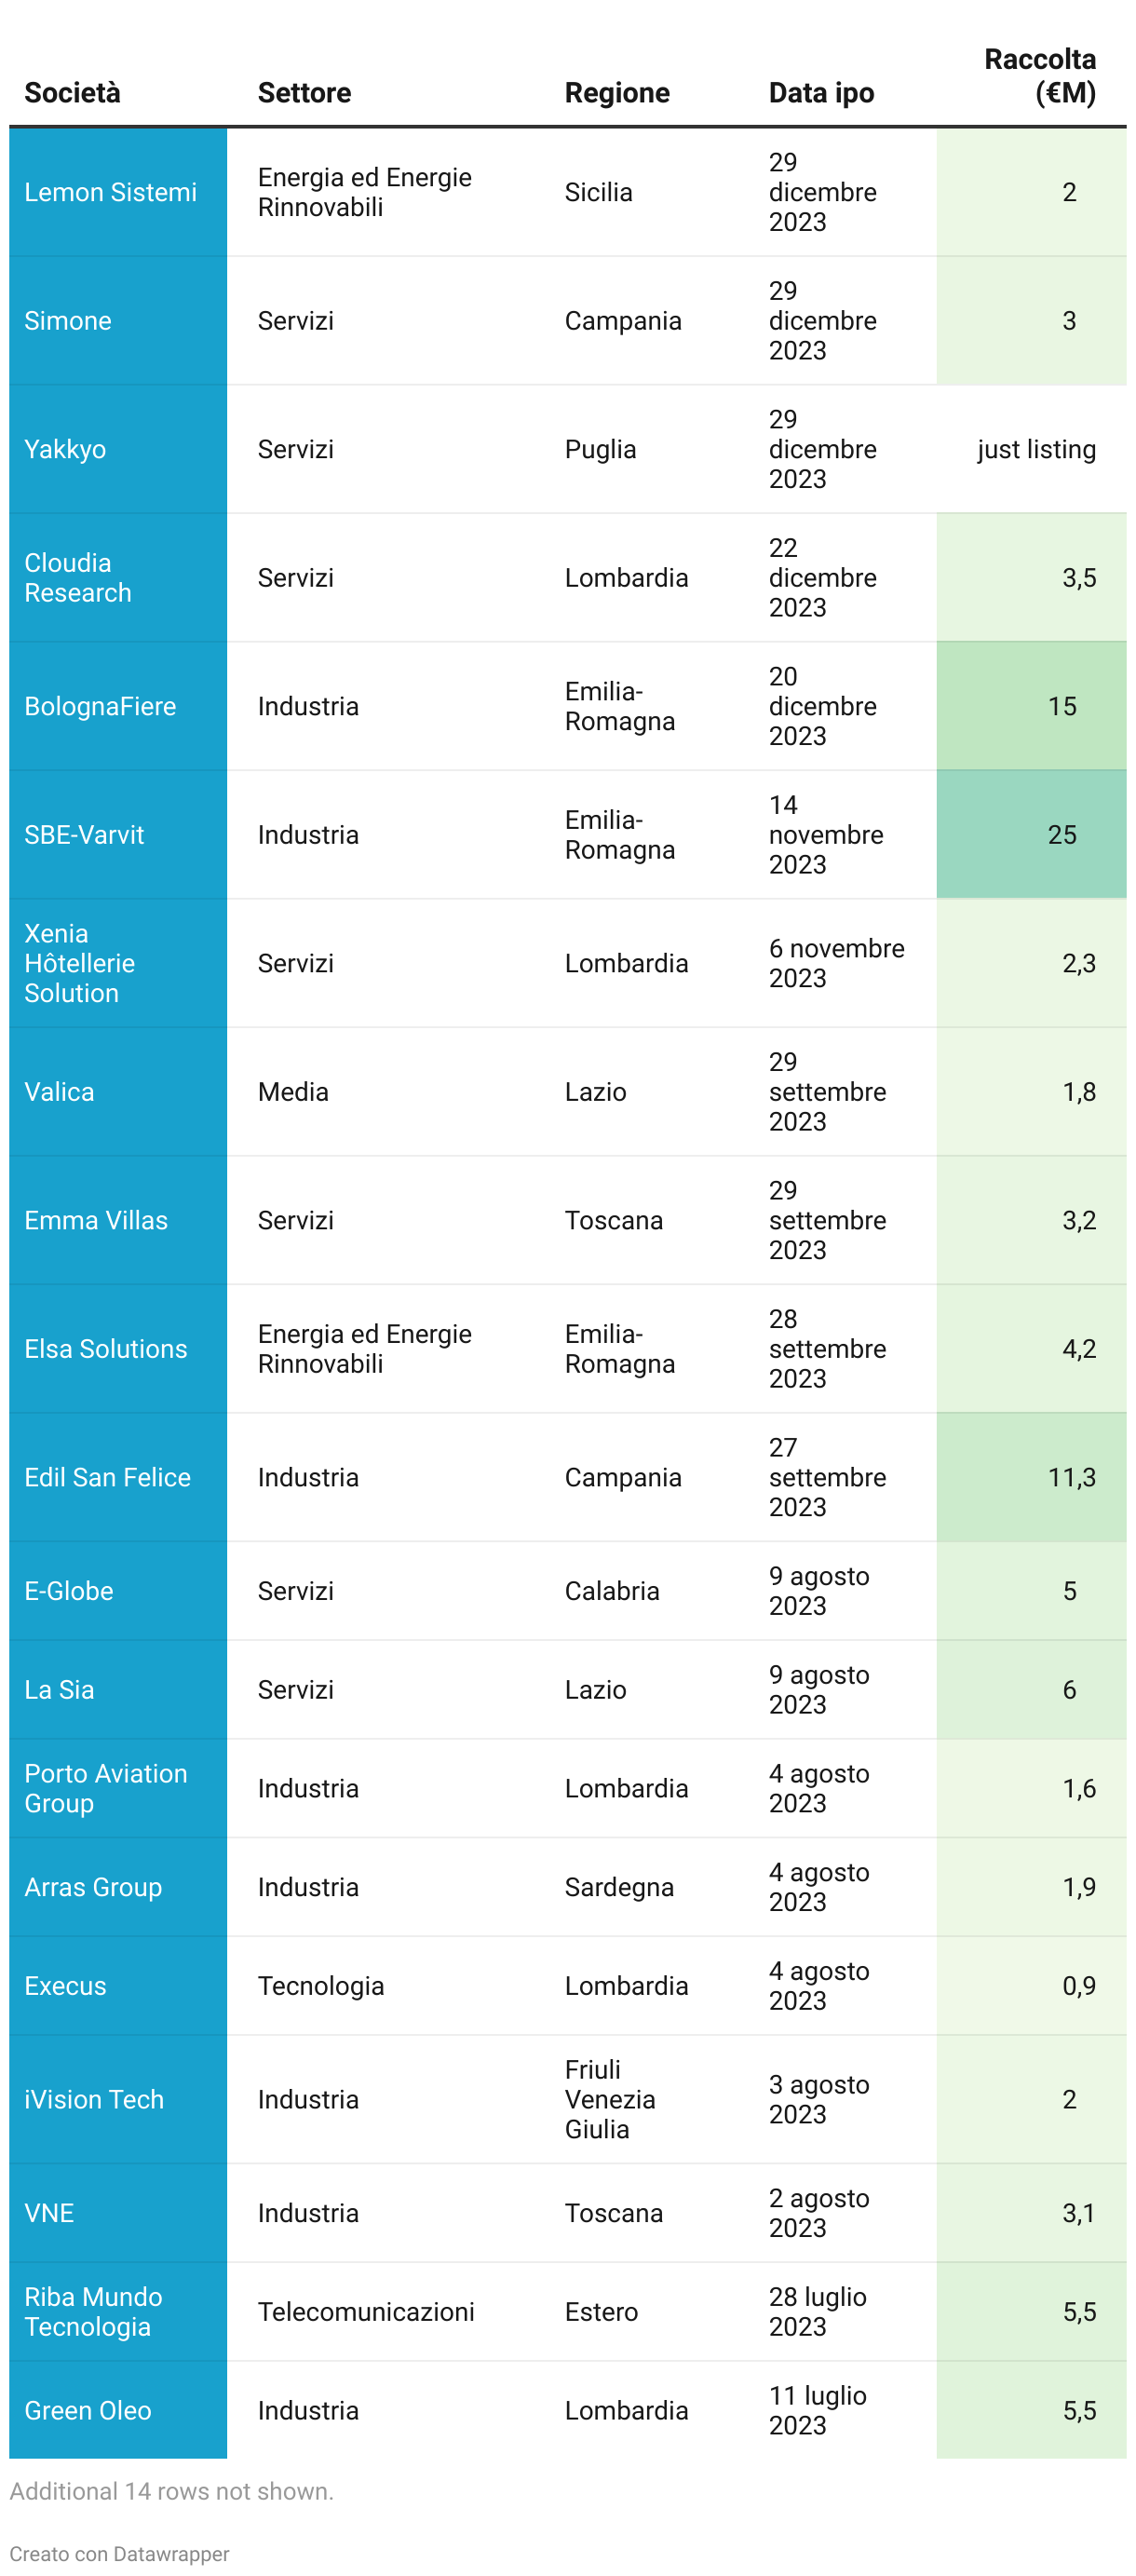Click the BolognaFiere raccolta value 15 cell

click(x=1061, y=706)
